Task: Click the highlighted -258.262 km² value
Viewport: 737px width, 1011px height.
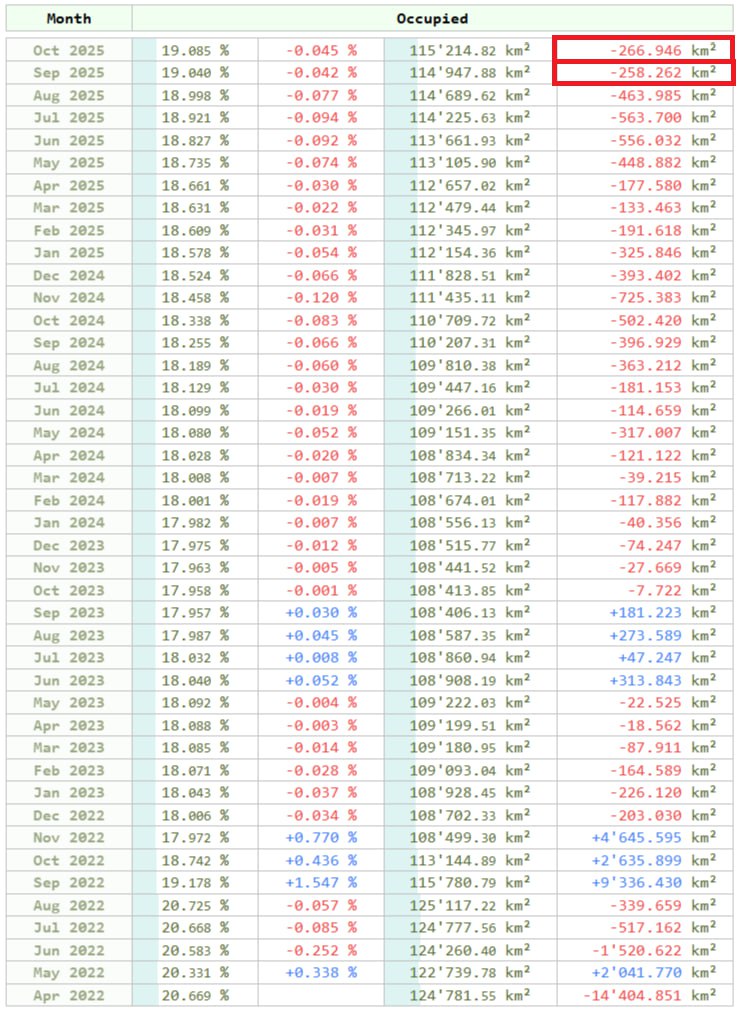Action: [x=644, y=72]
